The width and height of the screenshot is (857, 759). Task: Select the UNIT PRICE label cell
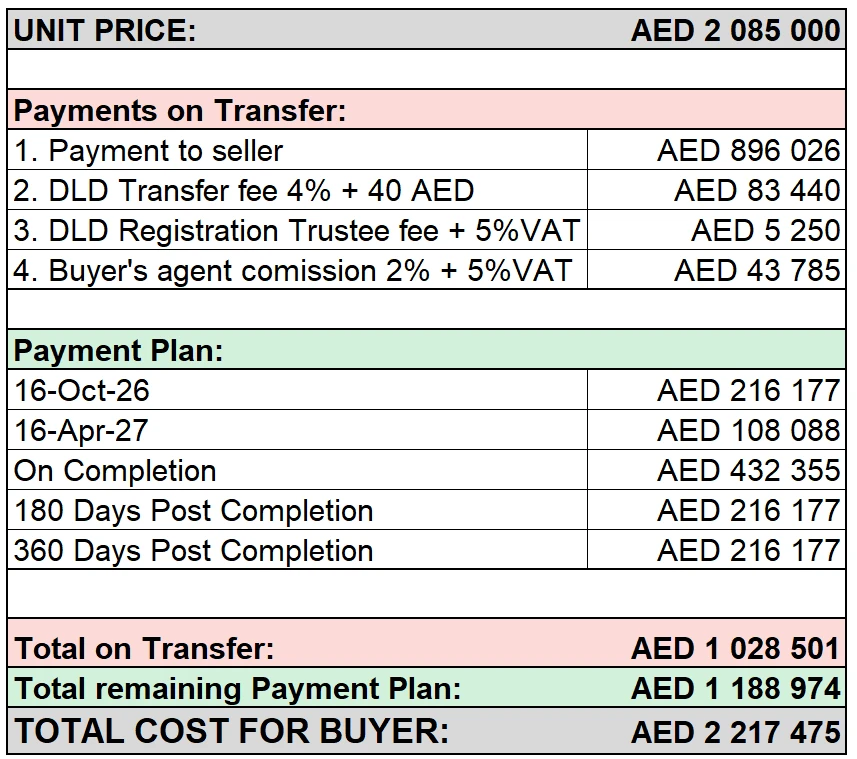click(105, 30)
